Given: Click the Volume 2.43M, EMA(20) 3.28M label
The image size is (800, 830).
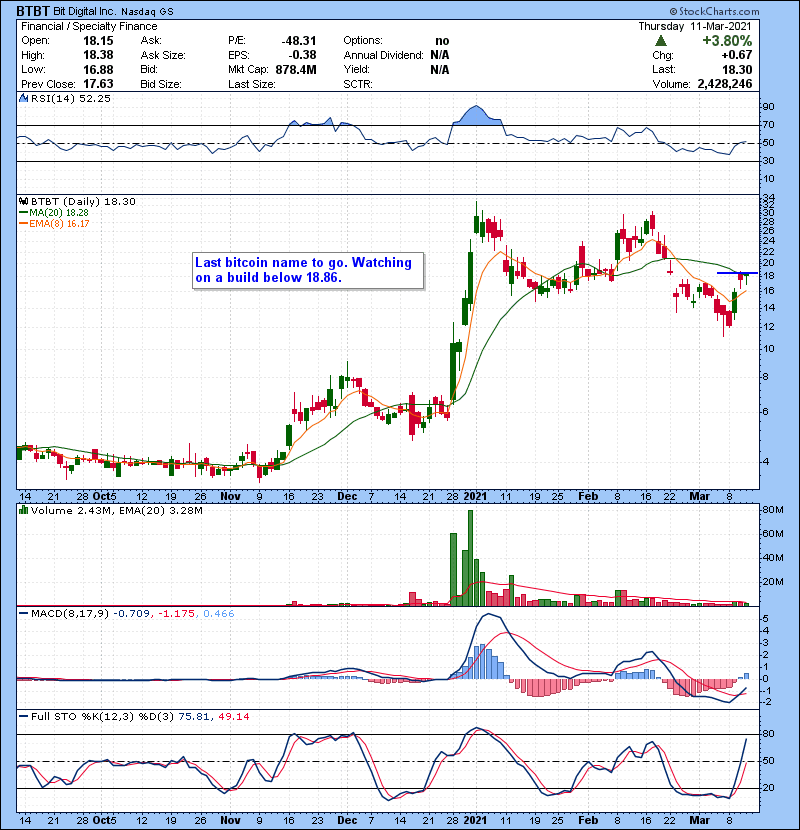Looking at the screenshot, I should pos(116,511).
